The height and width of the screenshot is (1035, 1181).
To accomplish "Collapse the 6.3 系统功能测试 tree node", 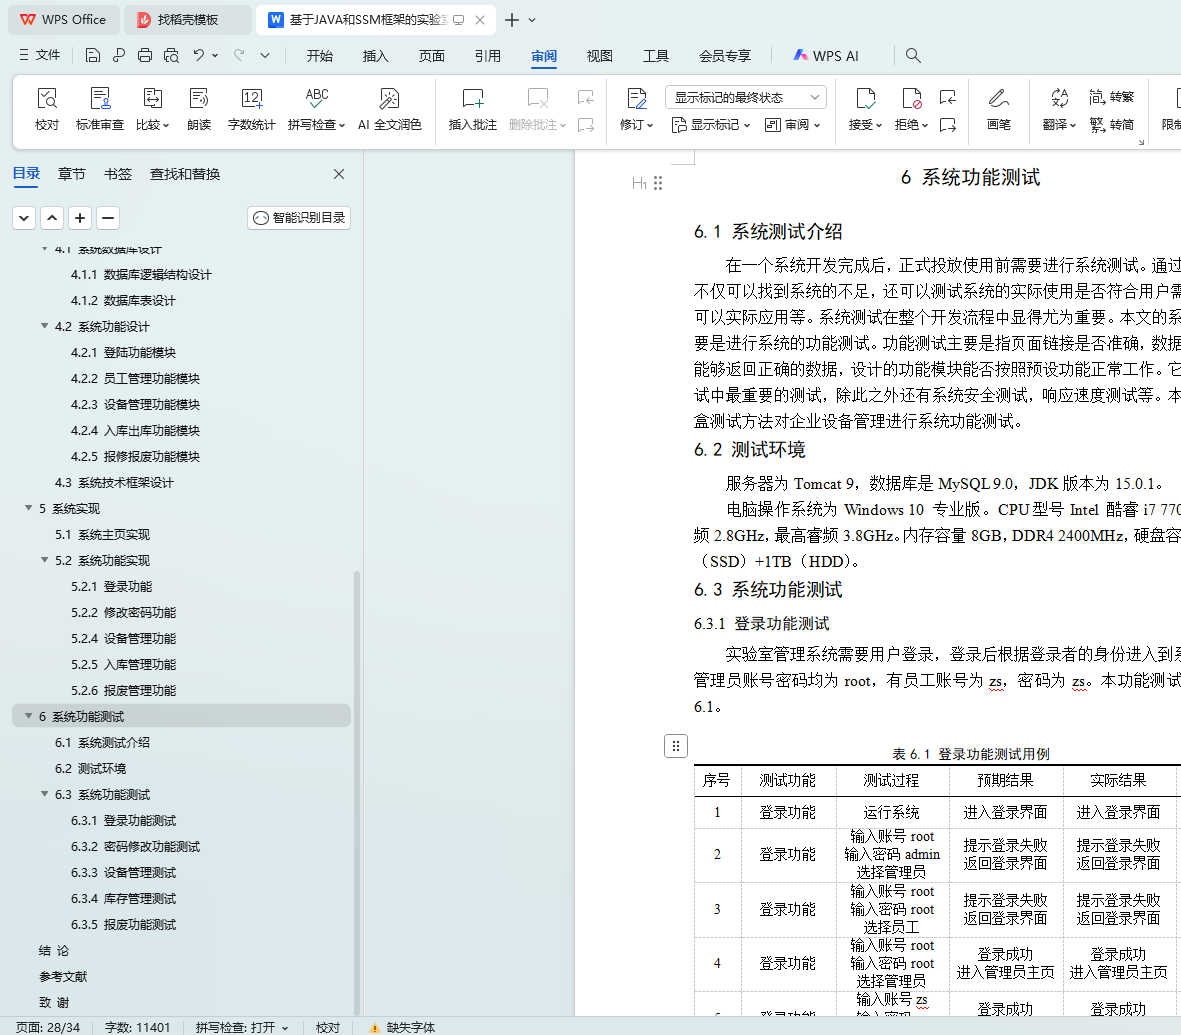I will click(44, 795).
